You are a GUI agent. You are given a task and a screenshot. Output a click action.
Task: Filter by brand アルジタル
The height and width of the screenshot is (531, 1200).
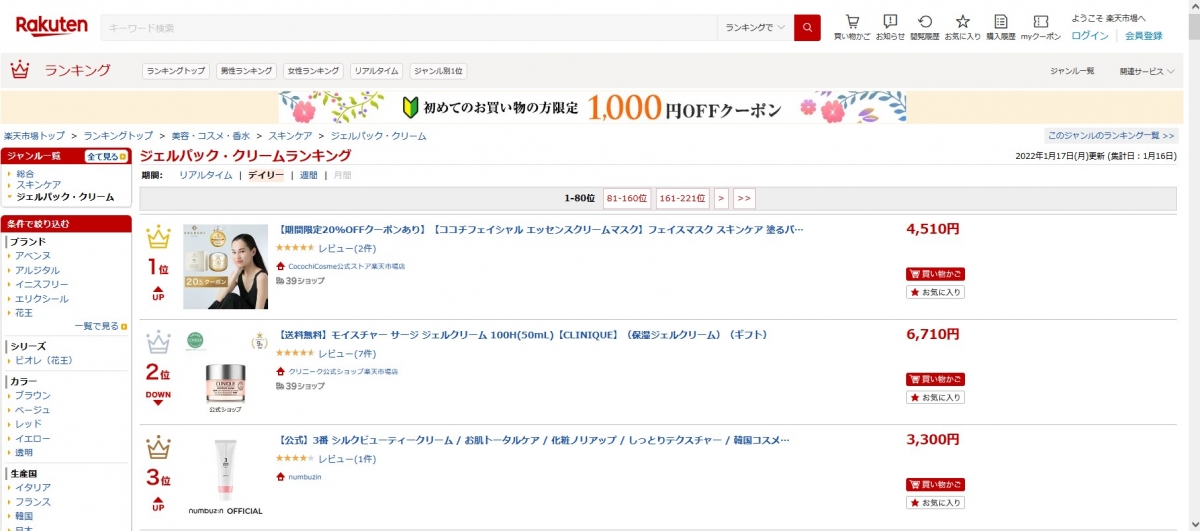(37, 270)
